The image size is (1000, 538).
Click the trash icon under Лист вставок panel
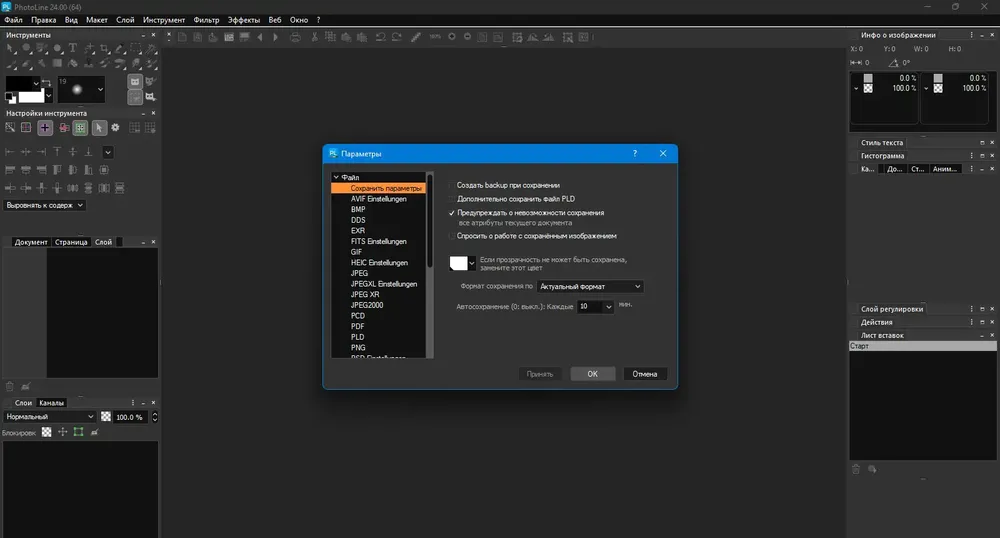(x=856, y=469)
